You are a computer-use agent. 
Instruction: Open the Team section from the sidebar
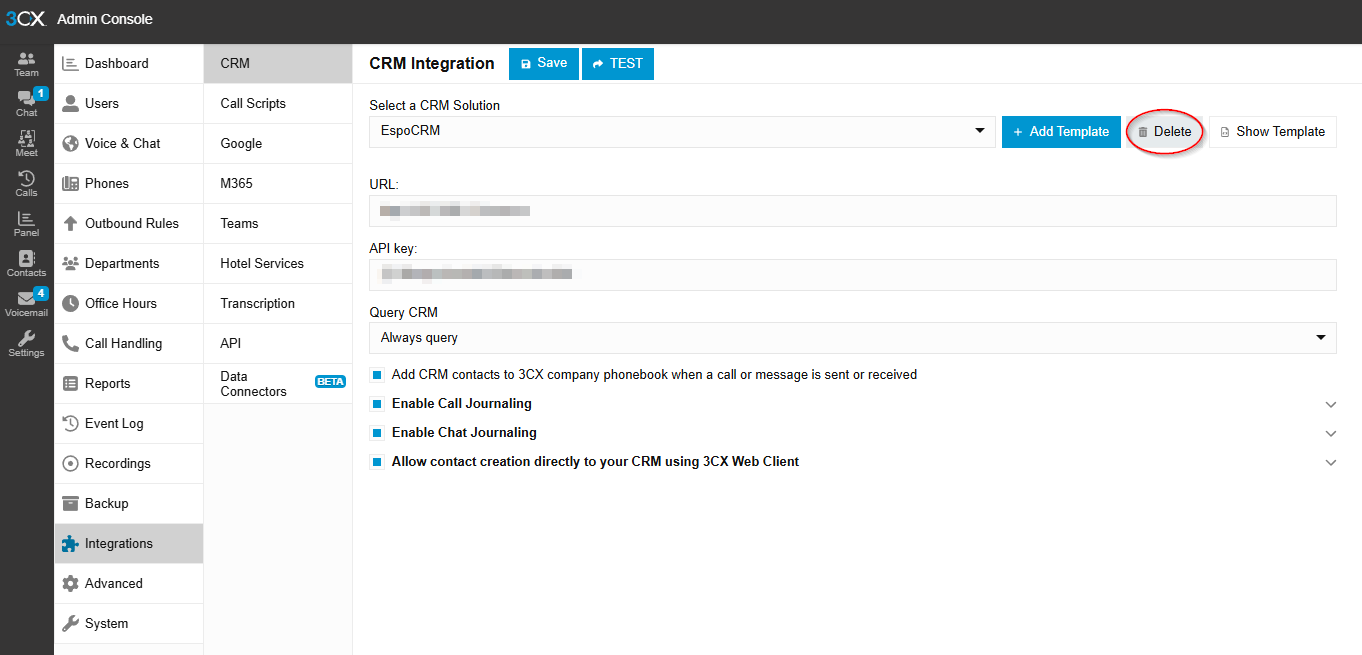[x=26, y=62]
